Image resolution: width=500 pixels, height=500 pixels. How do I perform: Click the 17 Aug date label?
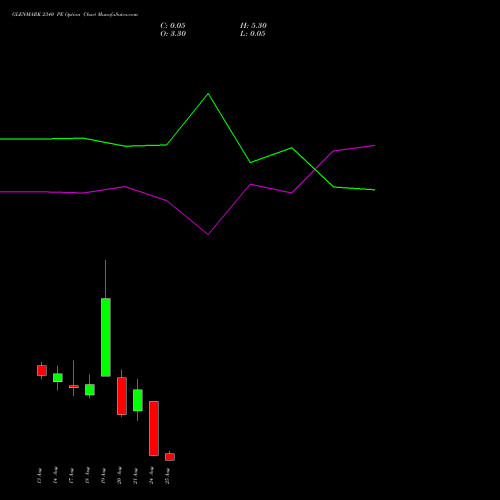[71, 476]
